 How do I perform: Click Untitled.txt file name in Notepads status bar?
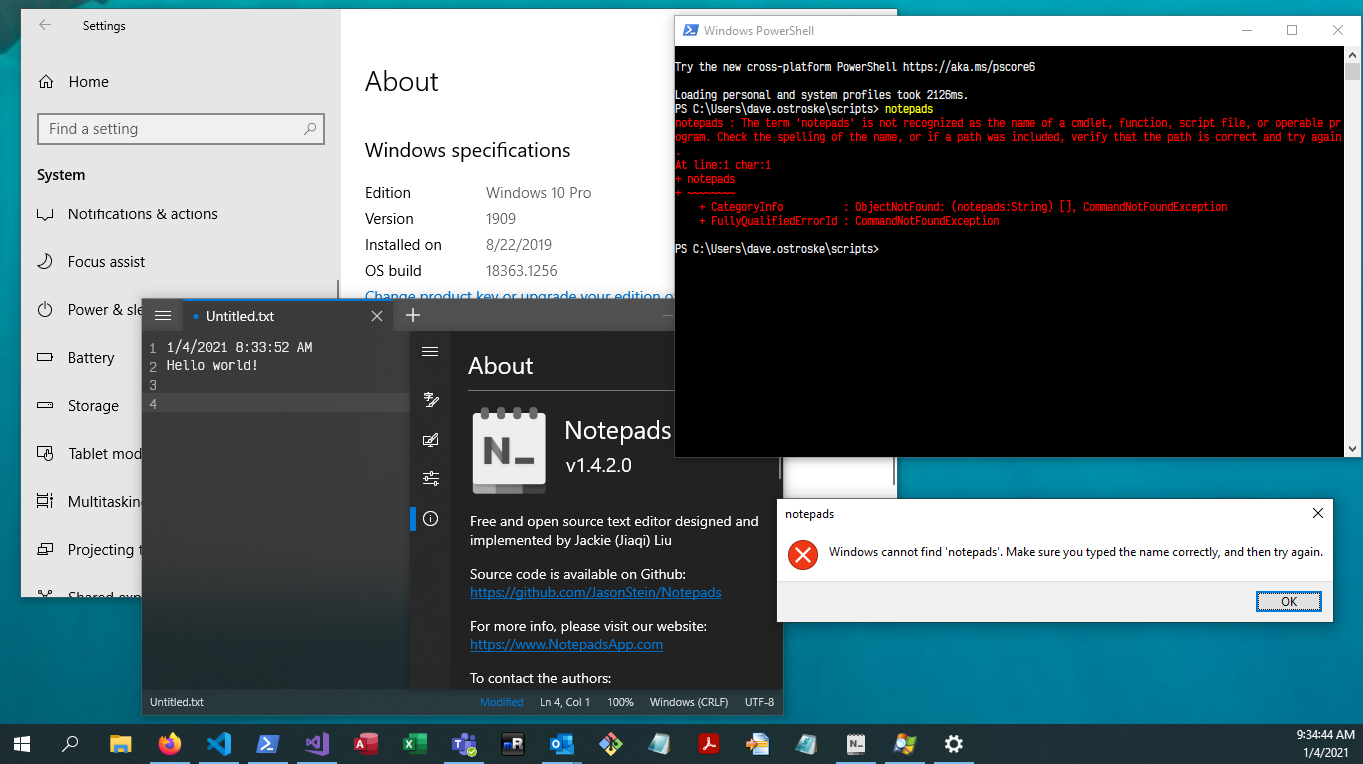pos(177,702)
